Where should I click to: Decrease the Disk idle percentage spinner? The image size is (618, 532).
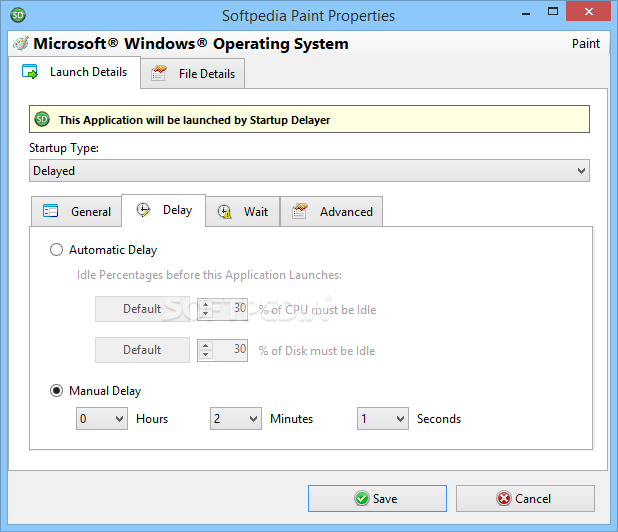(x=205, y=355)
